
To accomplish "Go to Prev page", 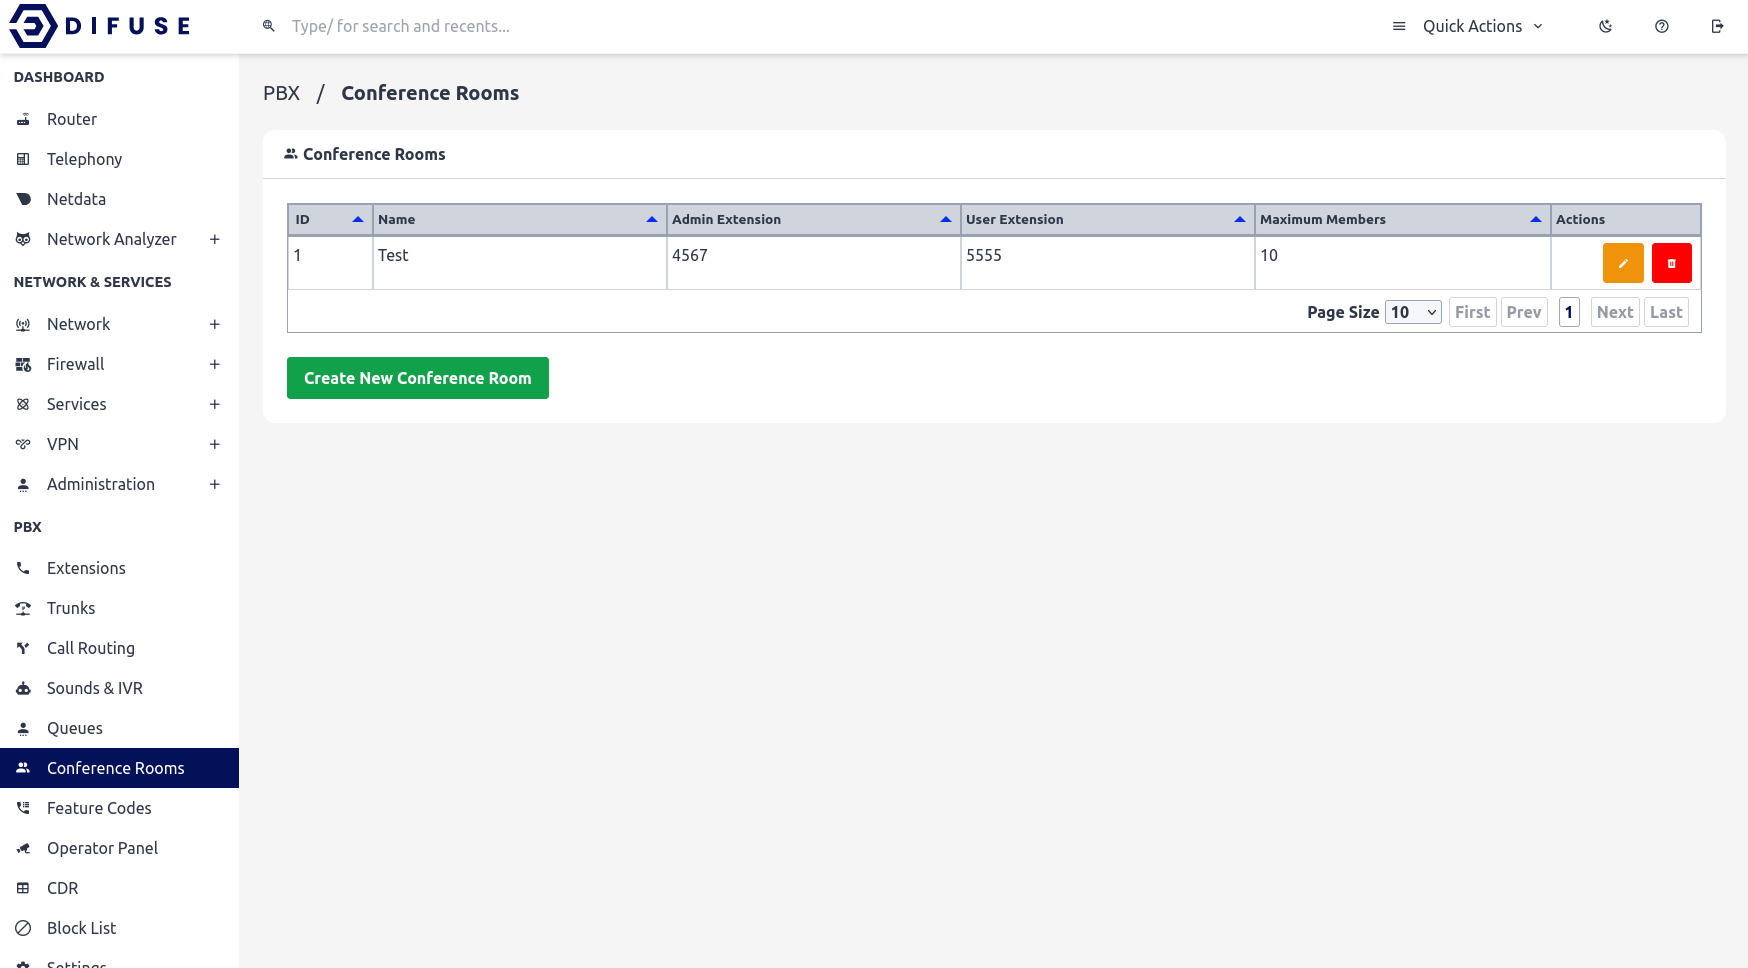I will (1524, 312).
